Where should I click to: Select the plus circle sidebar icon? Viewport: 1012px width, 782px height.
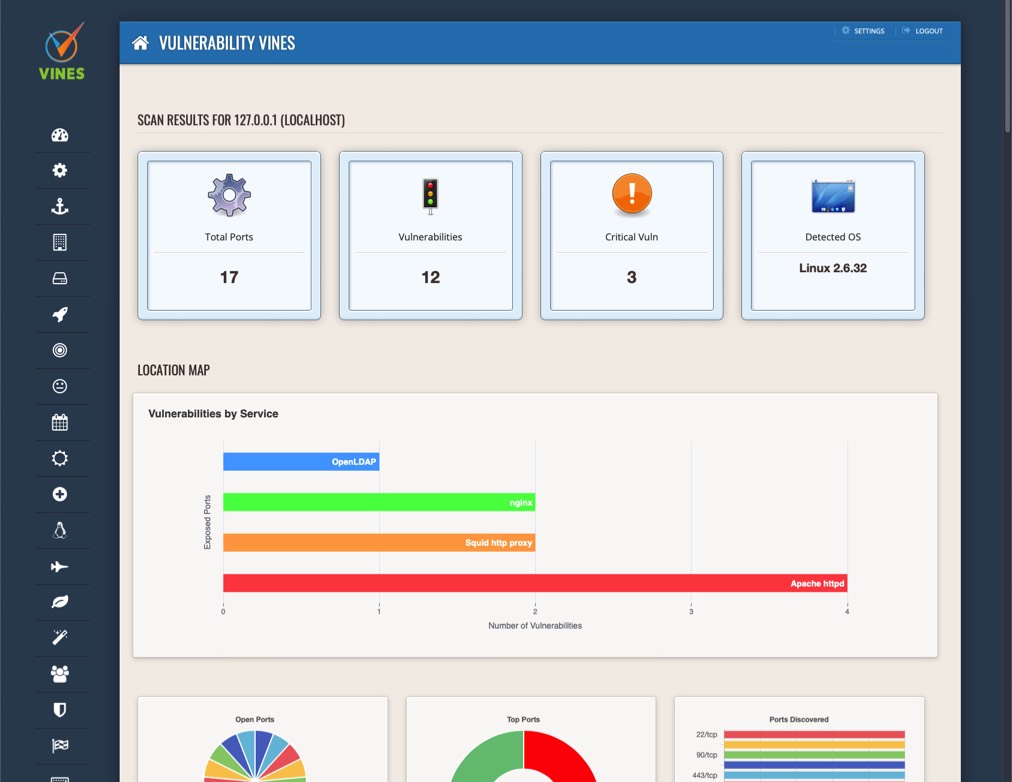(x=60, y=494)
